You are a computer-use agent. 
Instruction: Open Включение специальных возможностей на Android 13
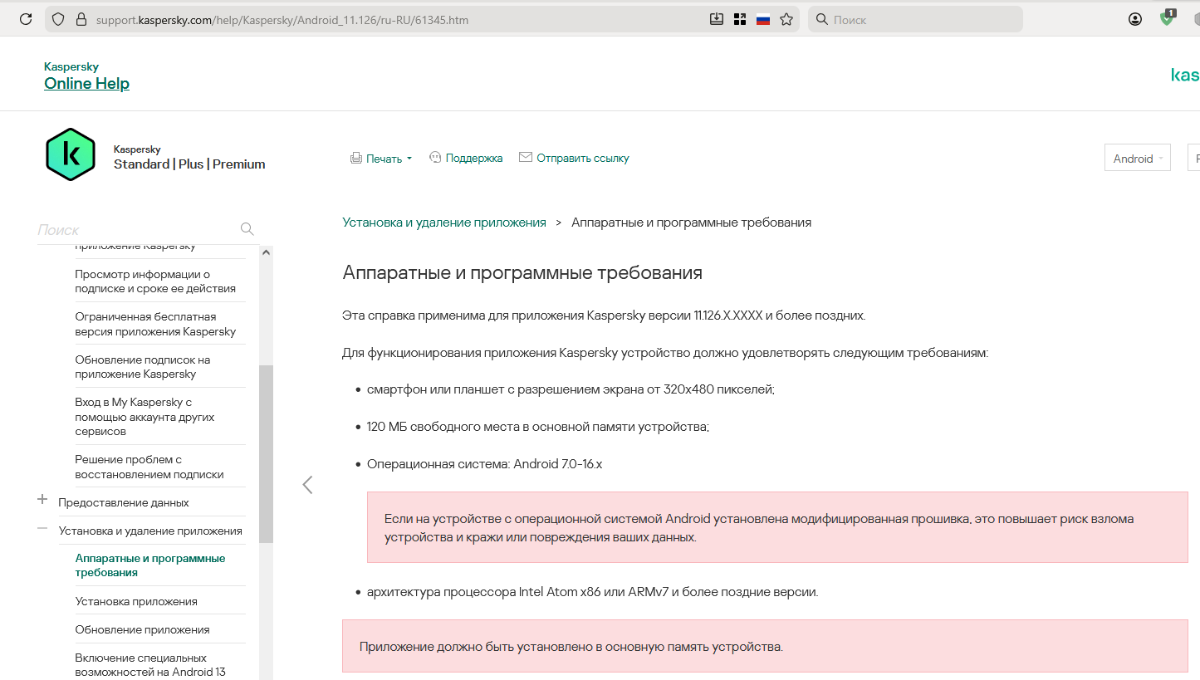coord(150,665)
